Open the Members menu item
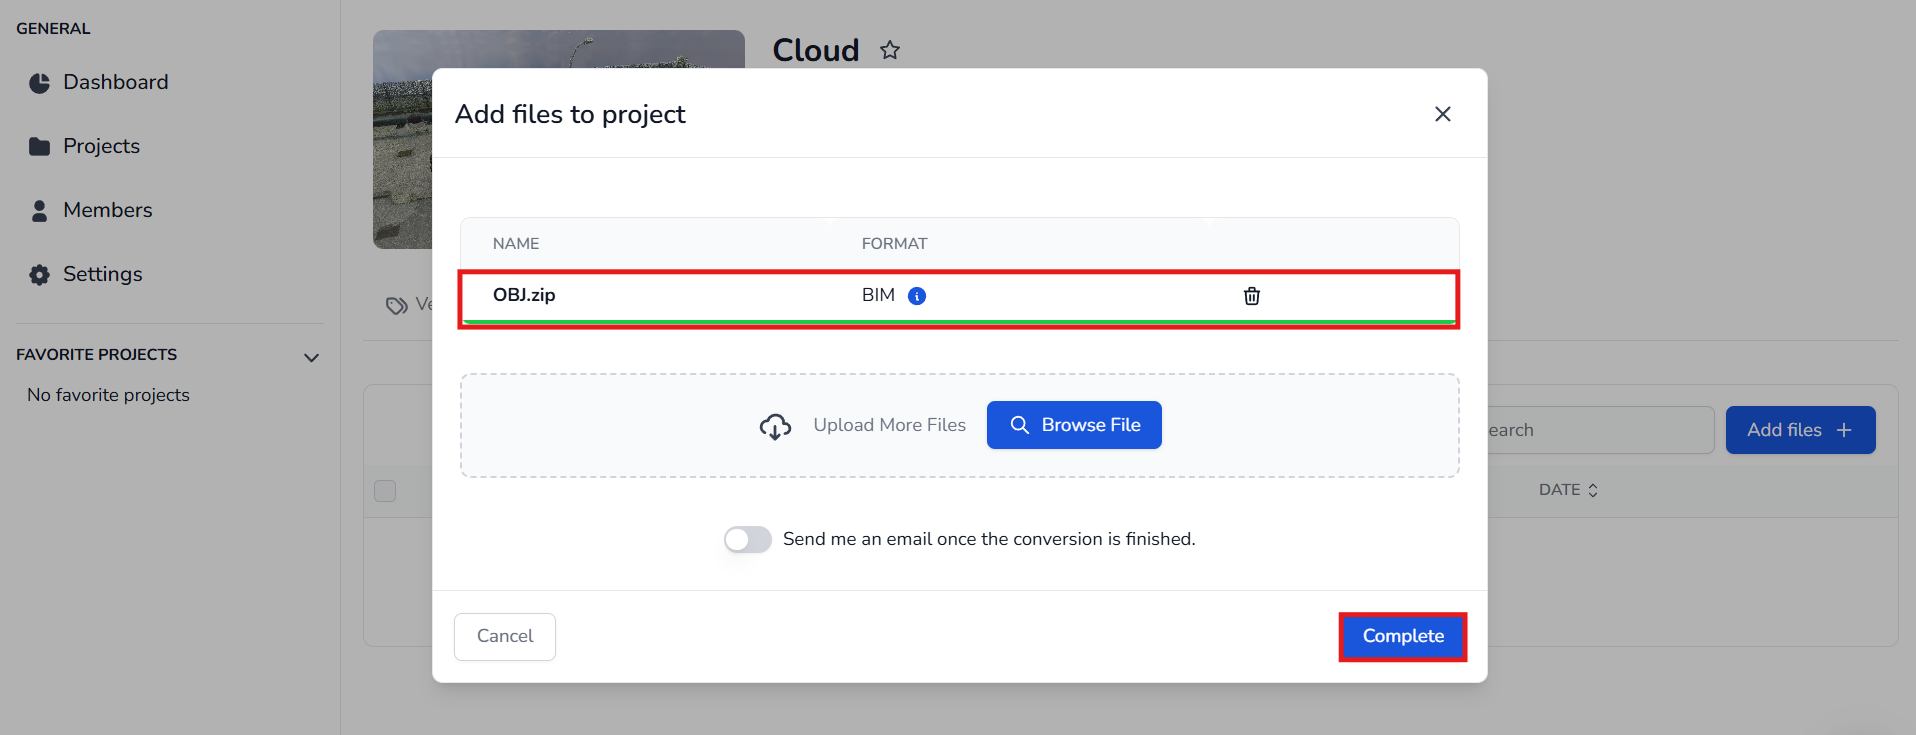 point(107,210)
